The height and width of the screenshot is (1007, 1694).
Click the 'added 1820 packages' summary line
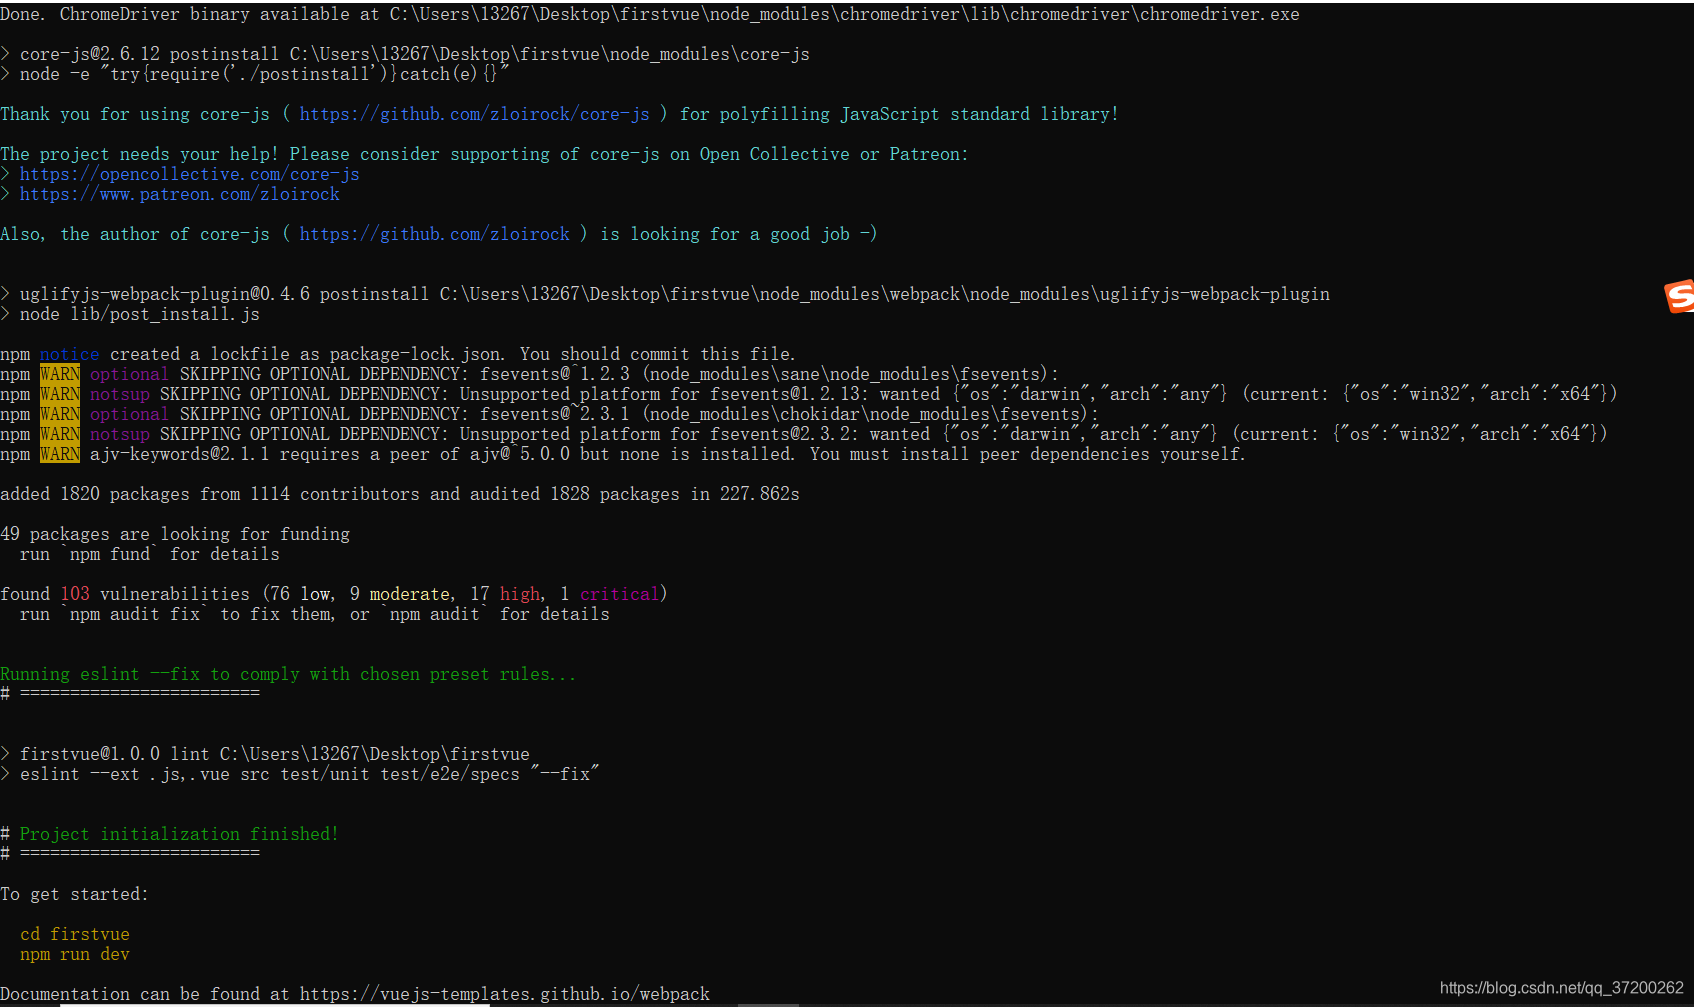(400, 494)
